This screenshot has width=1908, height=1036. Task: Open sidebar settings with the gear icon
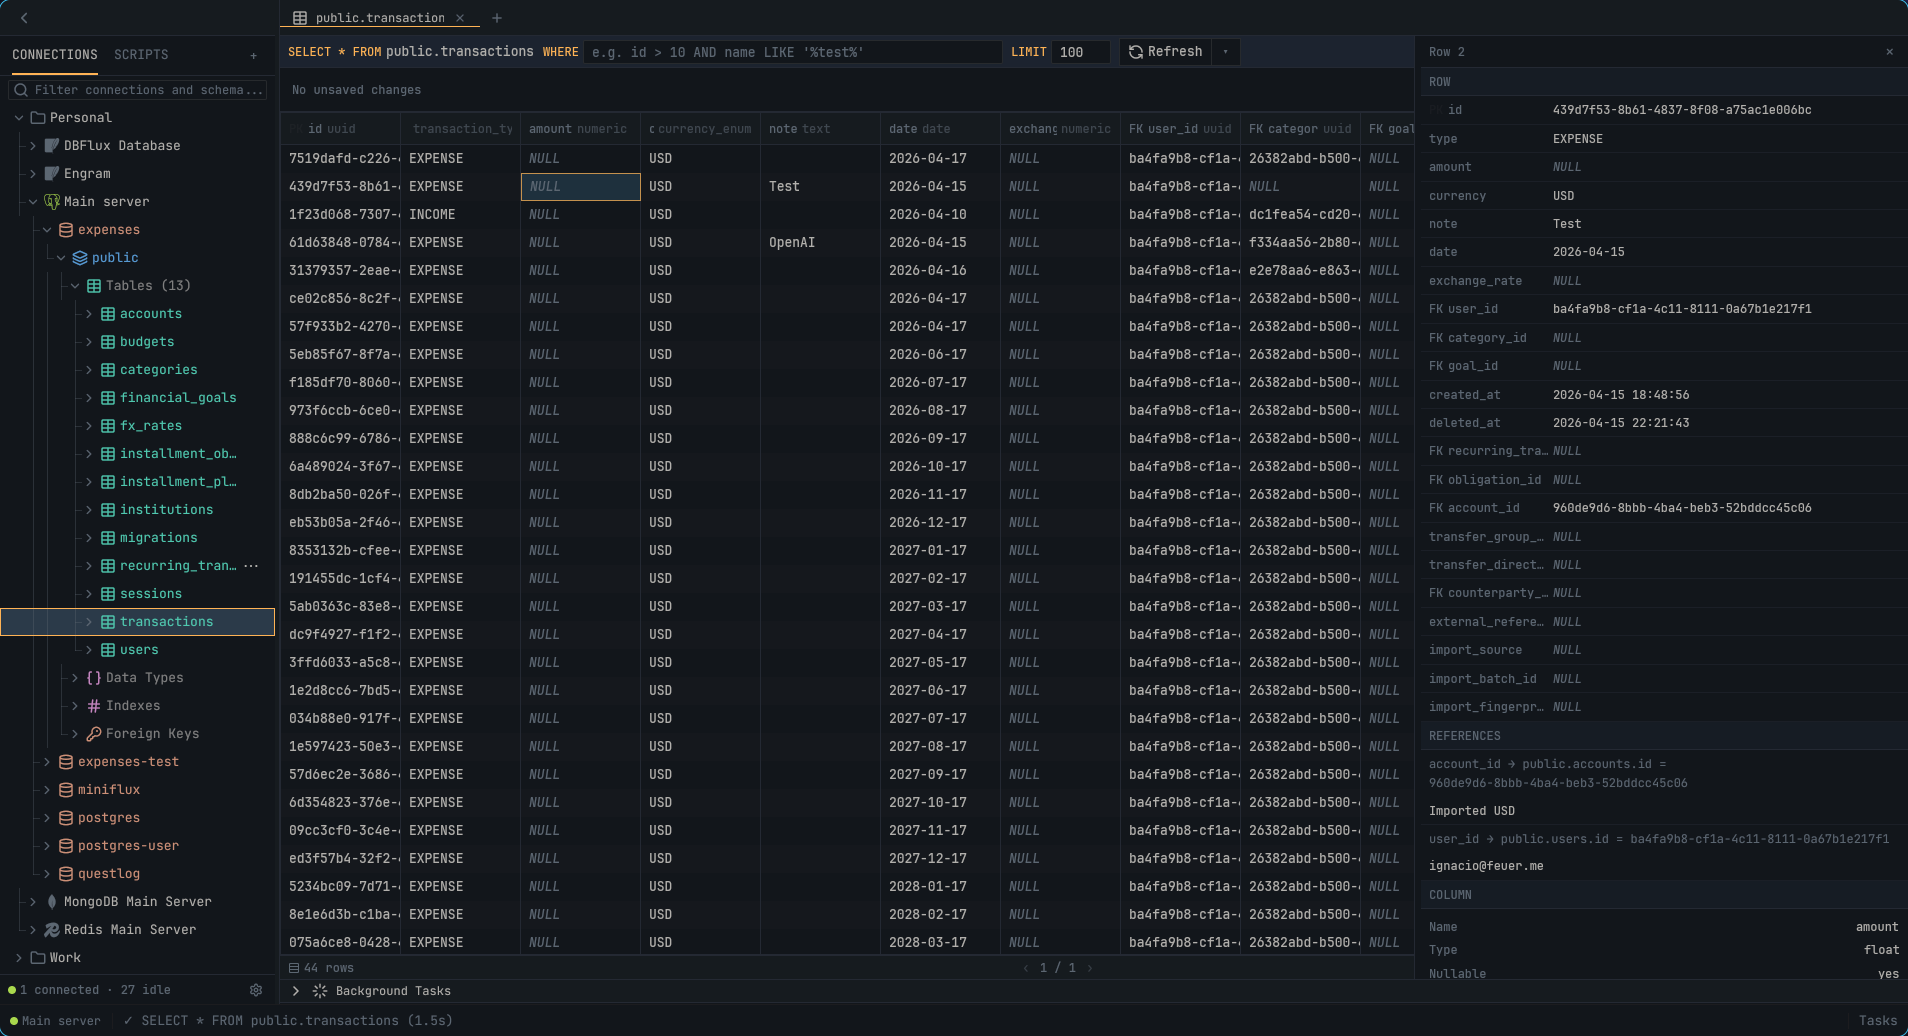(x=256, y=990)
